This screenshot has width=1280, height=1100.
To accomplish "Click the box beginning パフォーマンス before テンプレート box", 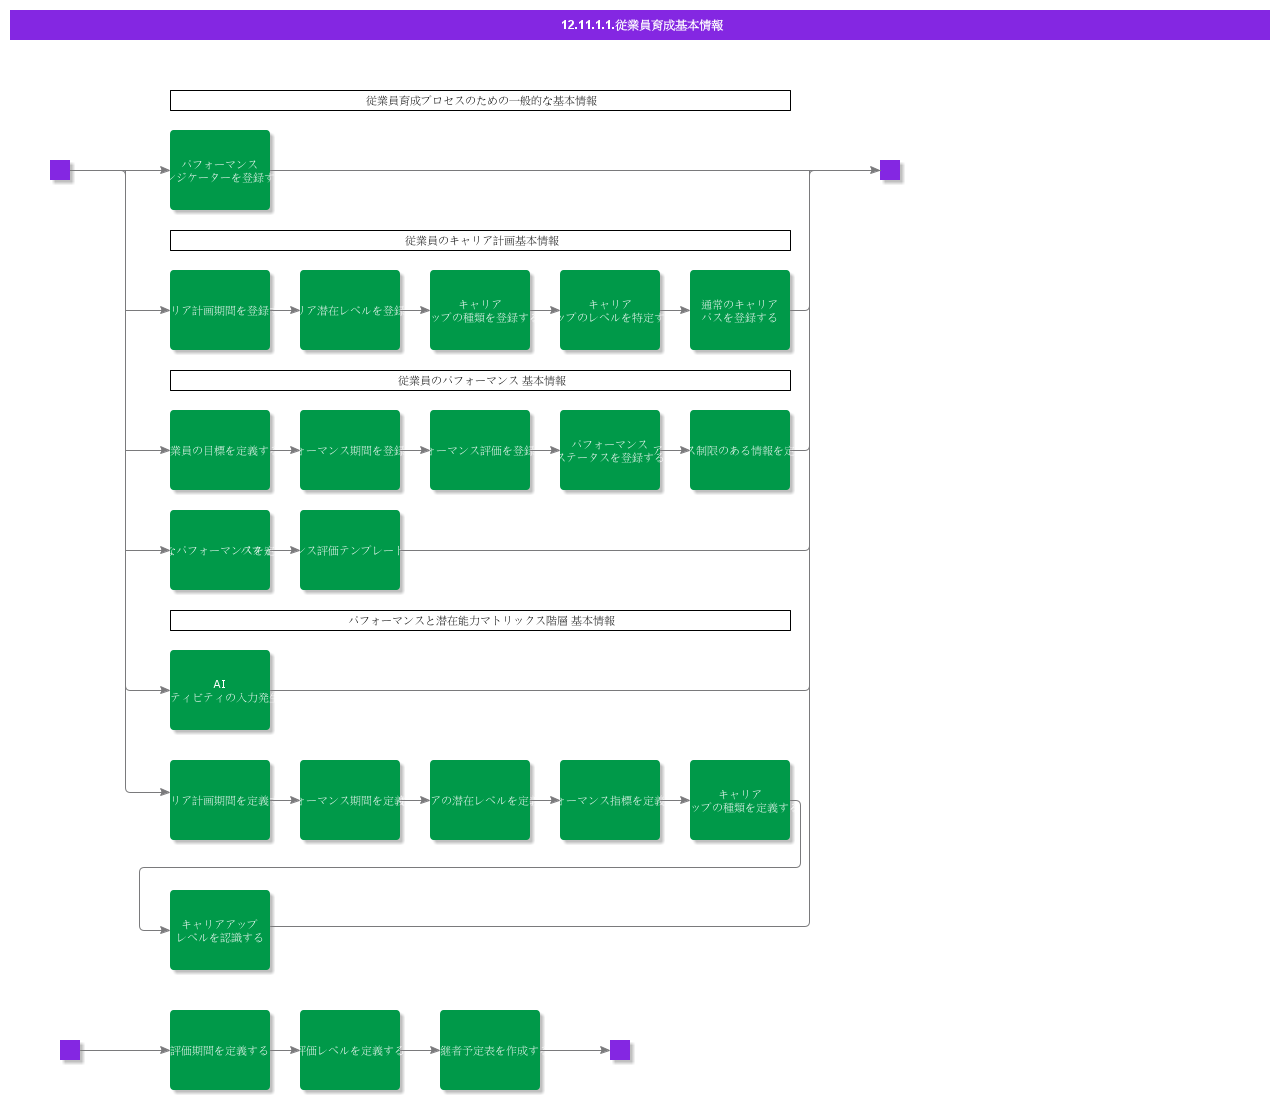I will coord(220,550).
